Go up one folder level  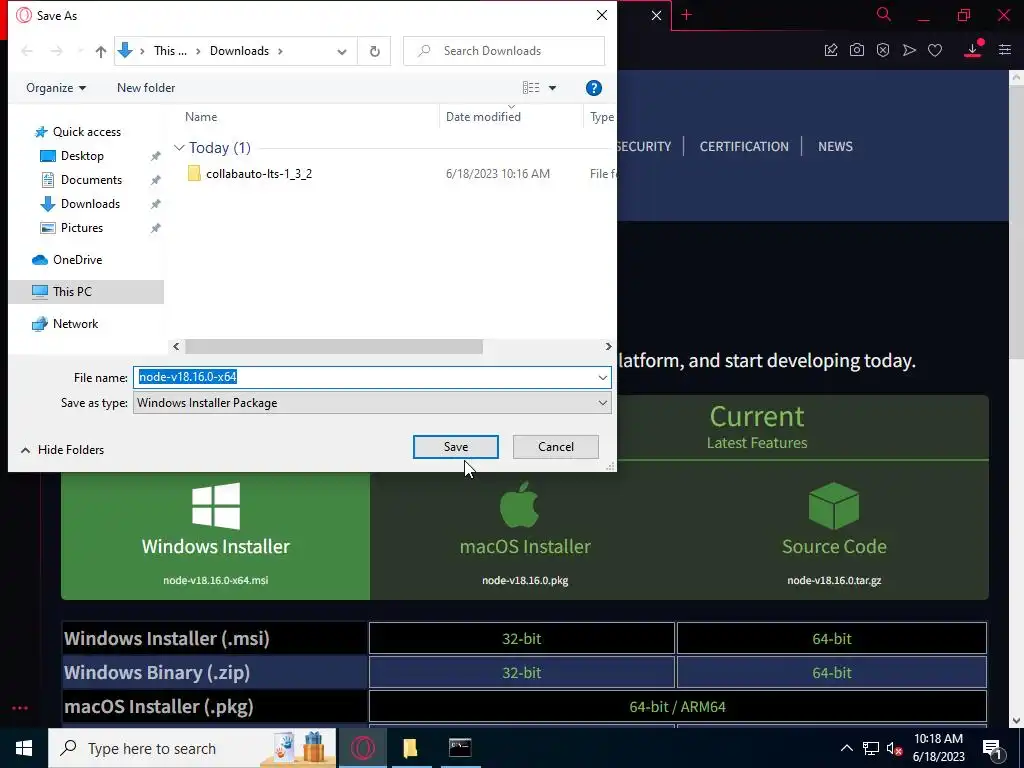point(101,51)
